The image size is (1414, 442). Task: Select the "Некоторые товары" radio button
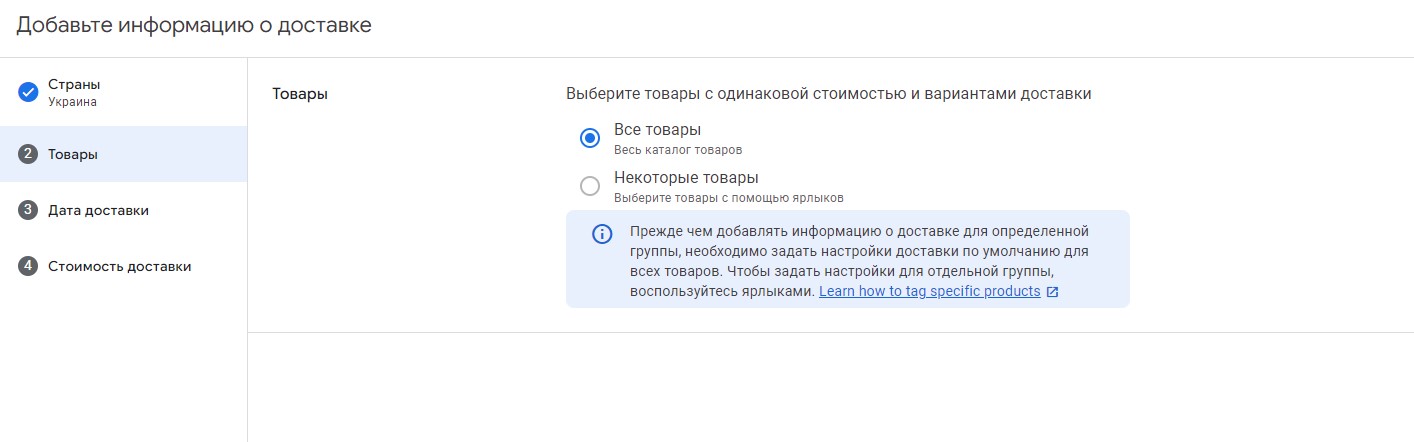pyautogui.click(x=590, y=186)
